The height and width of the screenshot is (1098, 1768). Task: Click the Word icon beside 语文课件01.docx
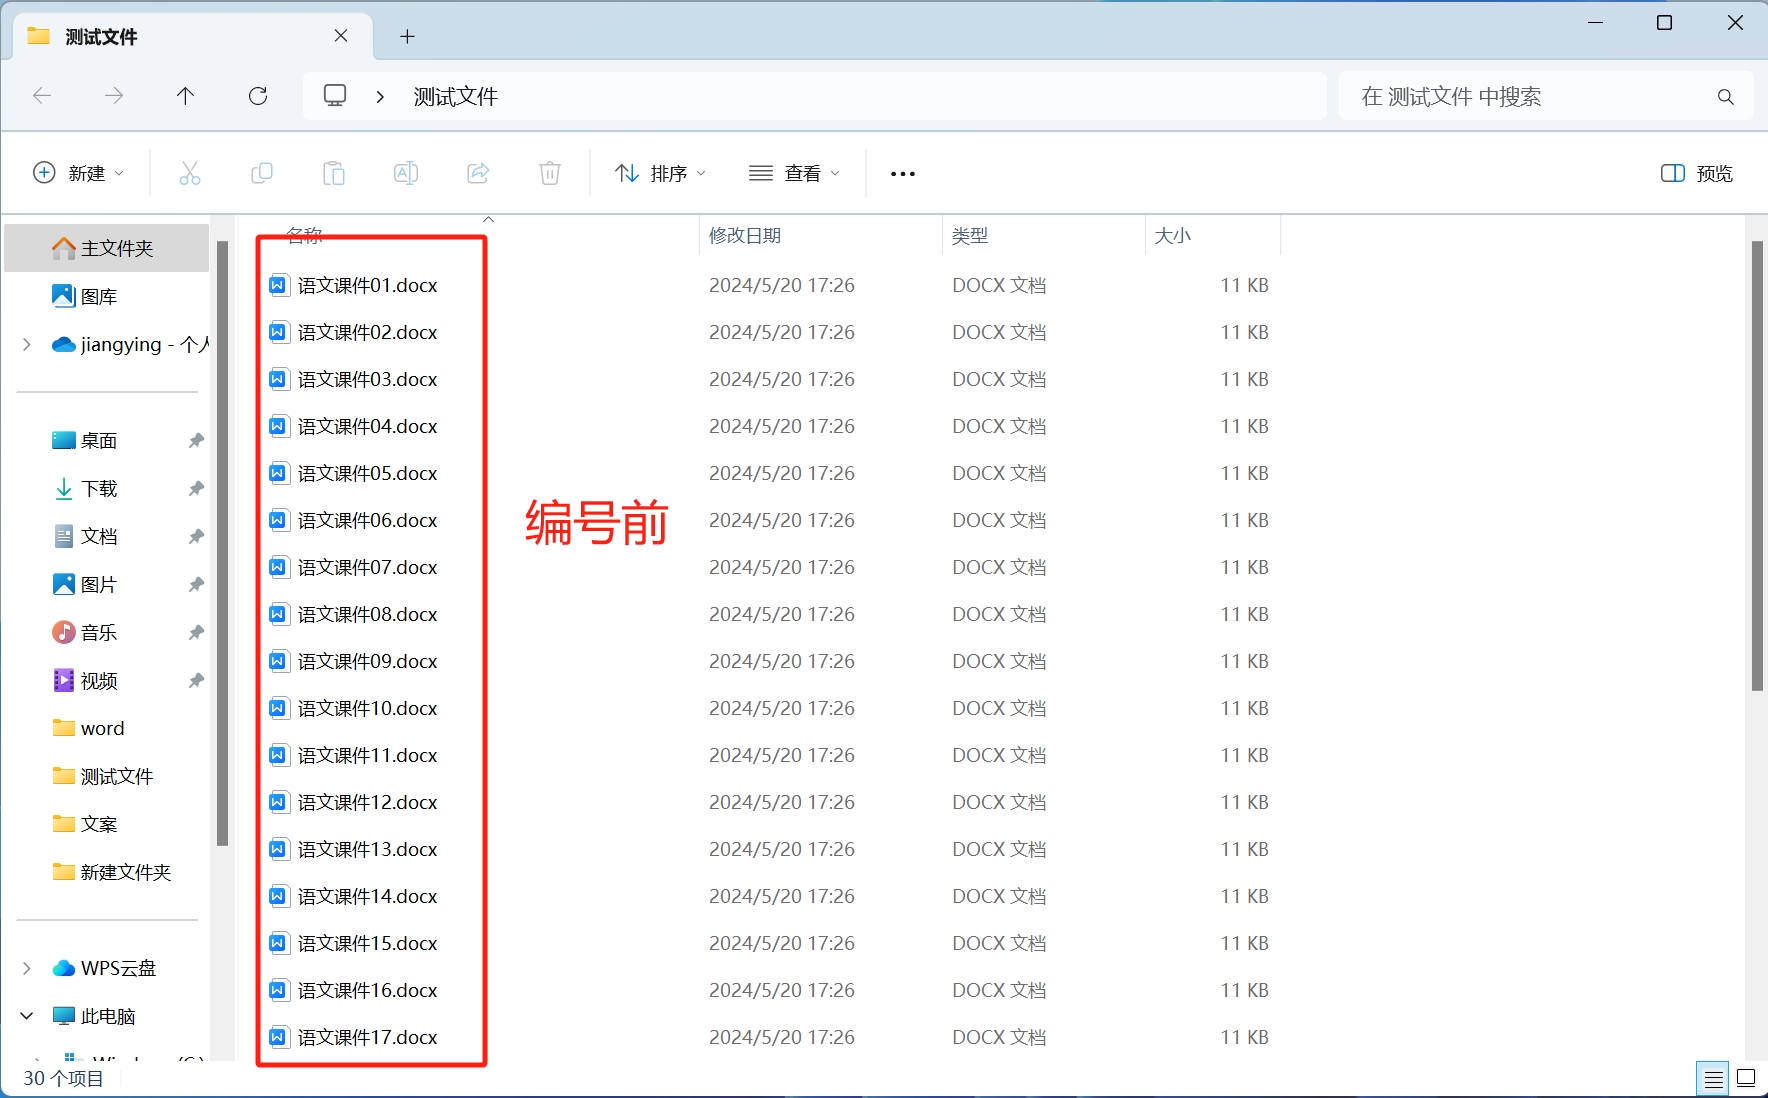pos(277,284)
